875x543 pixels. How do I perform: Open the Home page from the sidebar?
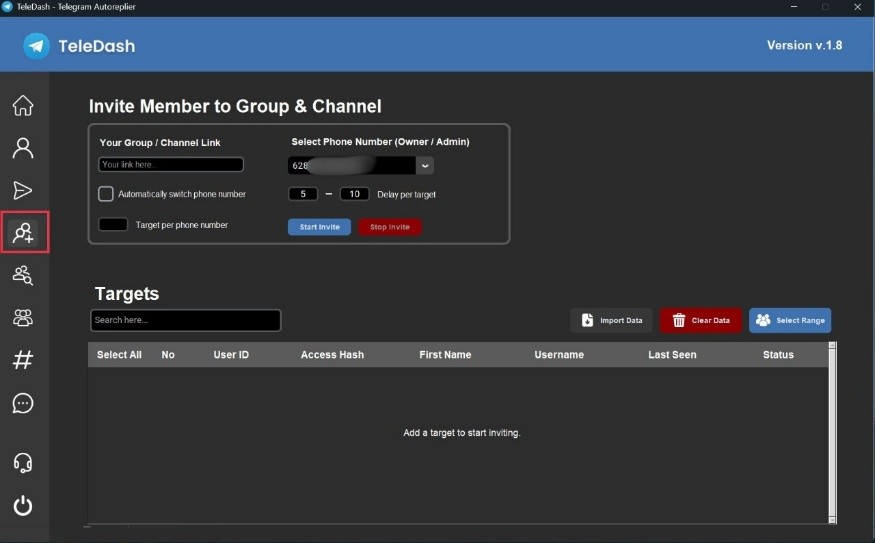tap(23, 105)
